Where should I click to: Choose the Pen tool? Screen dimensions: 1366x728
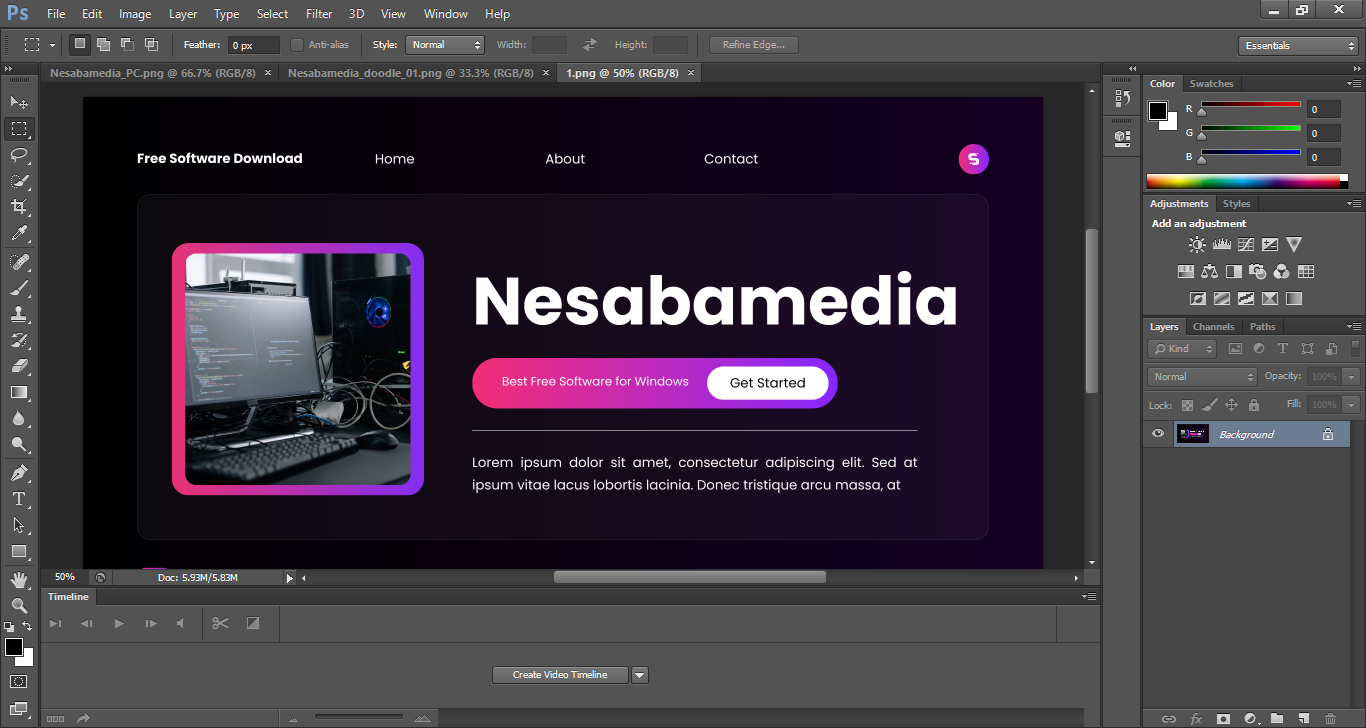[19, 473]
